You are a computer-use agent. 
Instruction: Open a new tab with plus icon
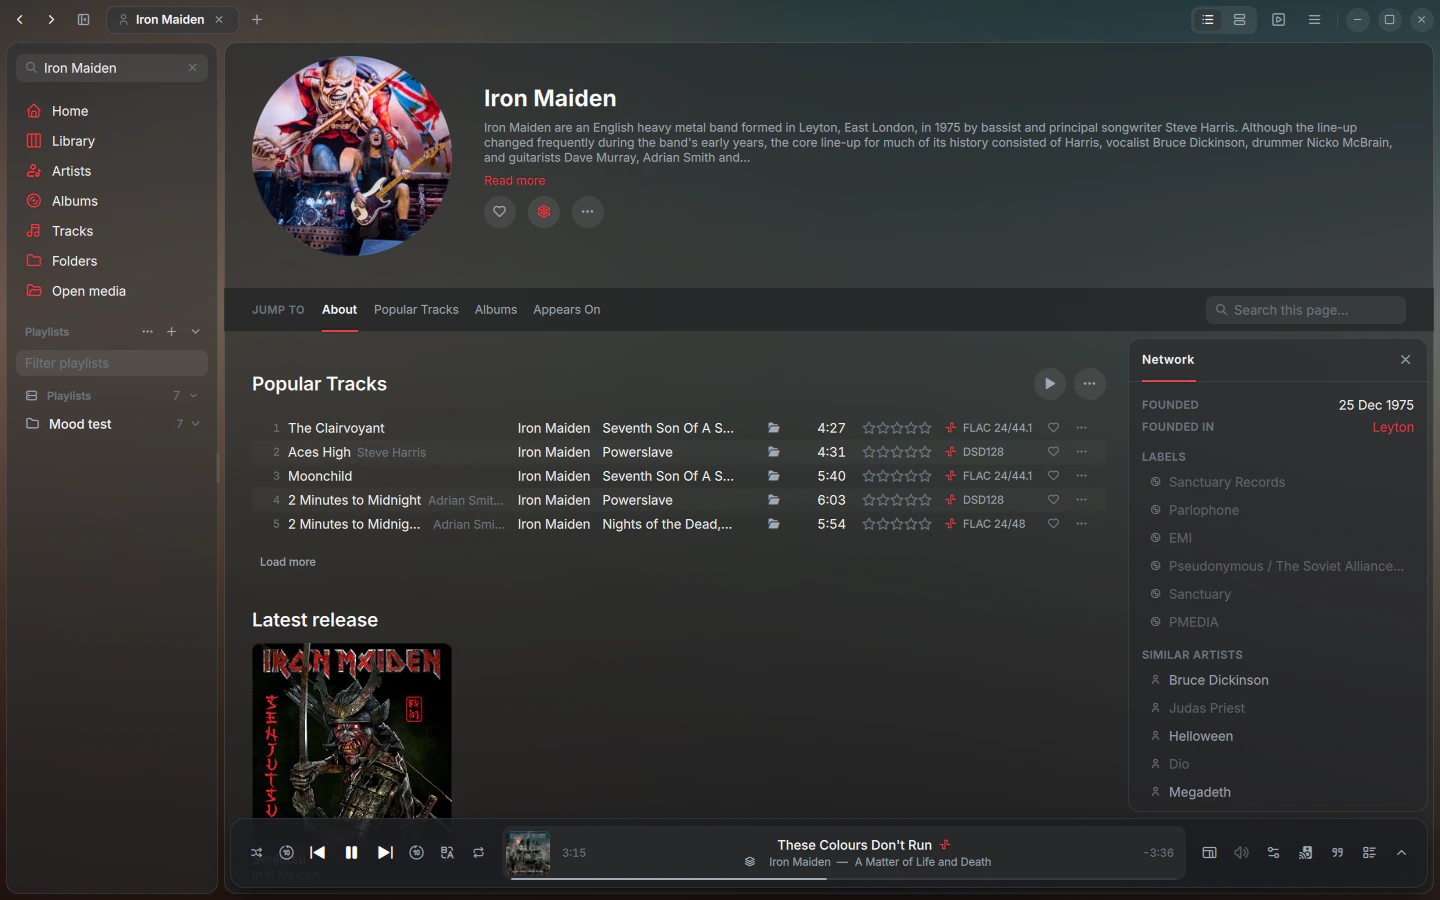[257, 19]
